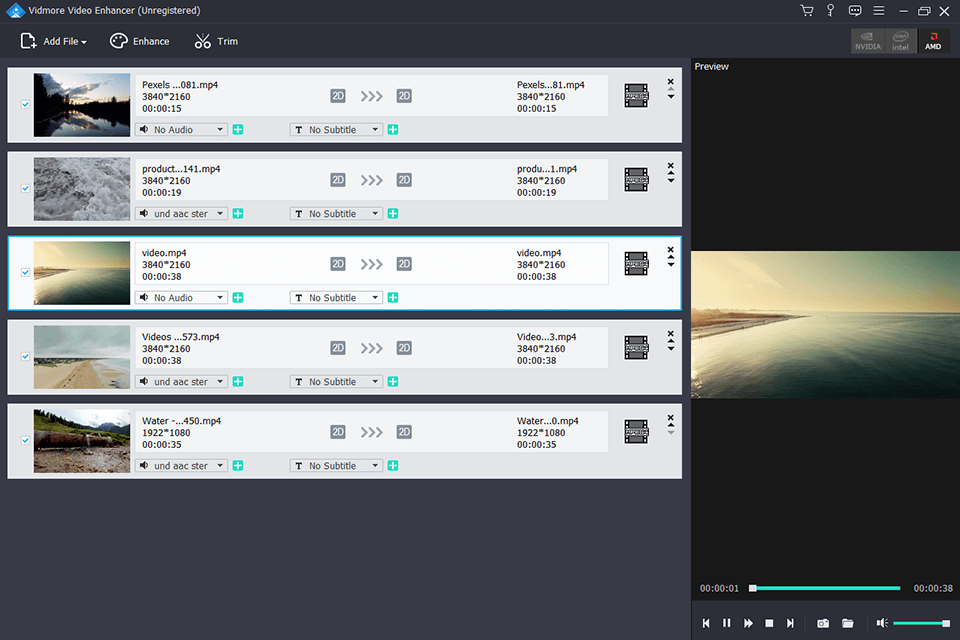Toggle source 2D mode for Water -...450.mp4
The image size is (960, 640).
tap(338, 432)
